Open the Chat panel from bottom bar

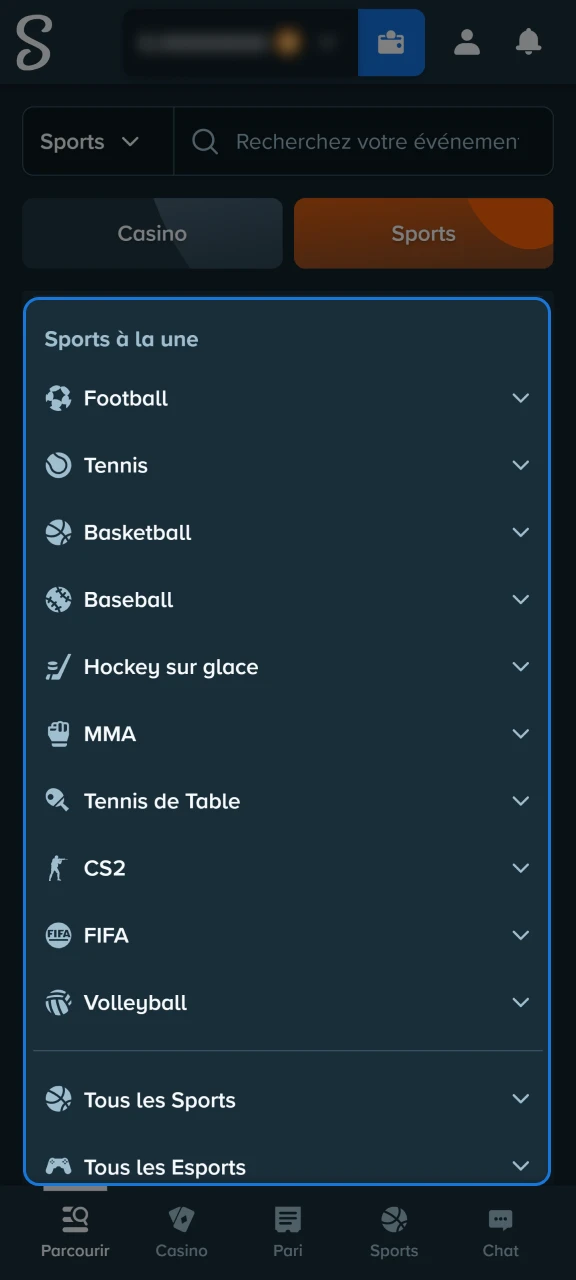pos(500,1230)
